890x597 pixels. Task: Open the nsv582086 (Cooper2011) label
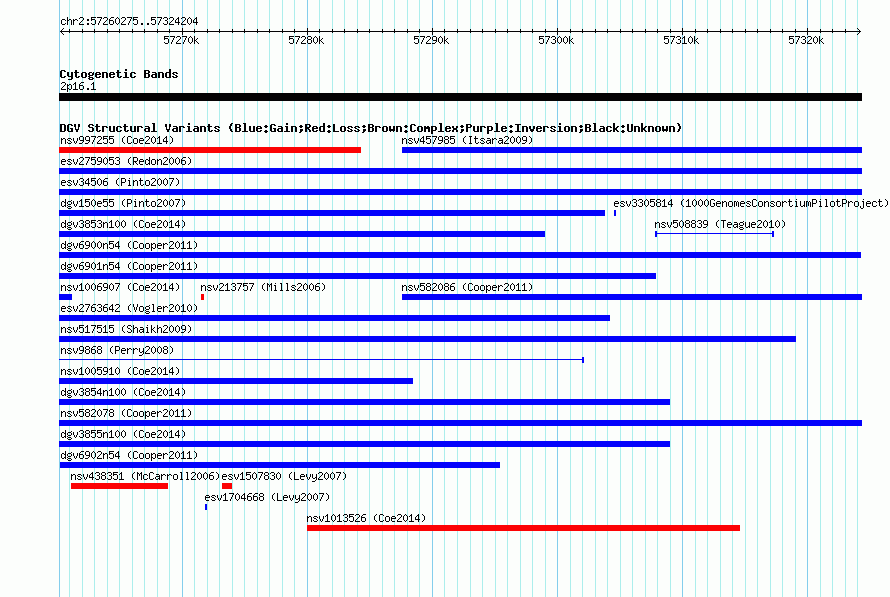point(467,287)
